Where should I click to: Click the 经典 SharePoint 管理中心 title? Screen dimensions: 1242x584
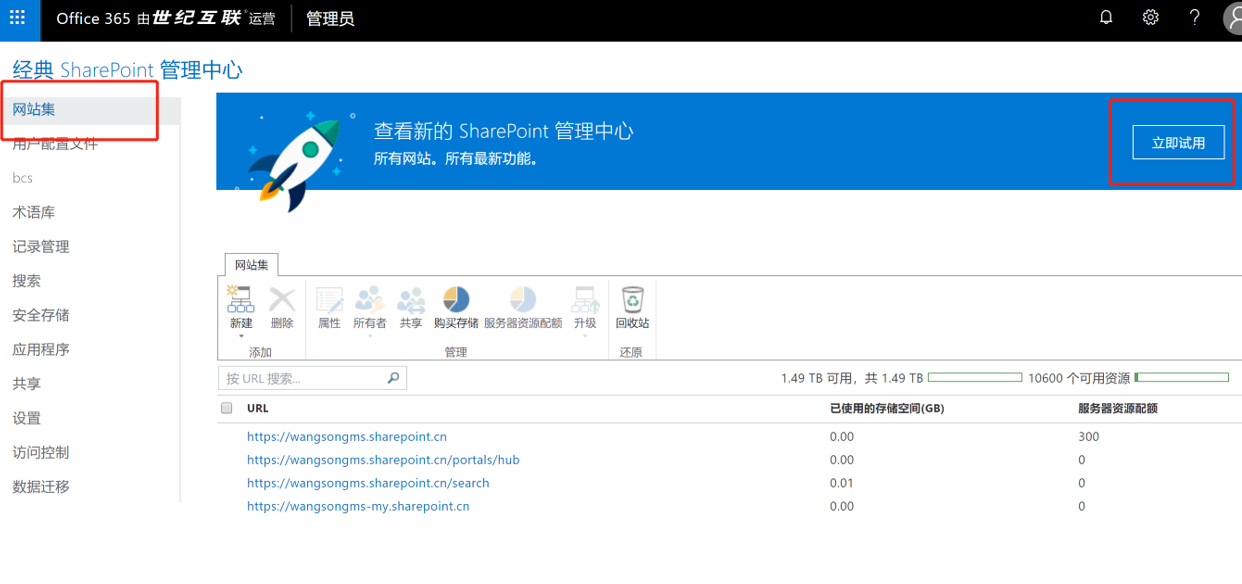[127, 70]
